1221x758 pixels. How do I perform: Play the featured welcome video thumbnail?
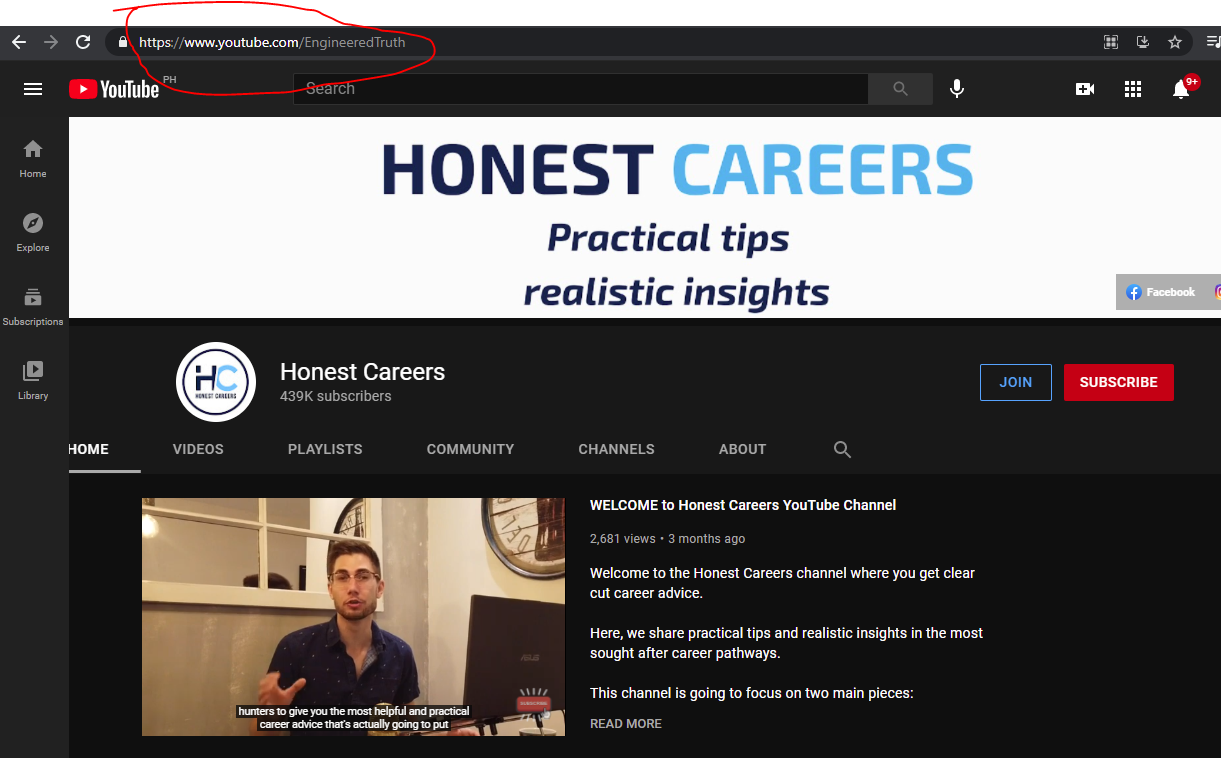point(353,617)
